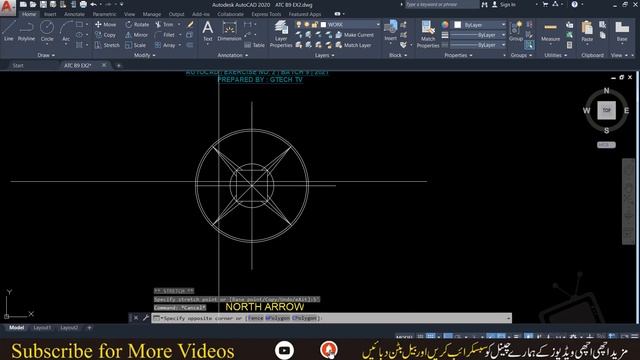This screenshot has width=640, height=360.
Task: Toggle the grid display in status bar
Action: click(x=420, y=336)
